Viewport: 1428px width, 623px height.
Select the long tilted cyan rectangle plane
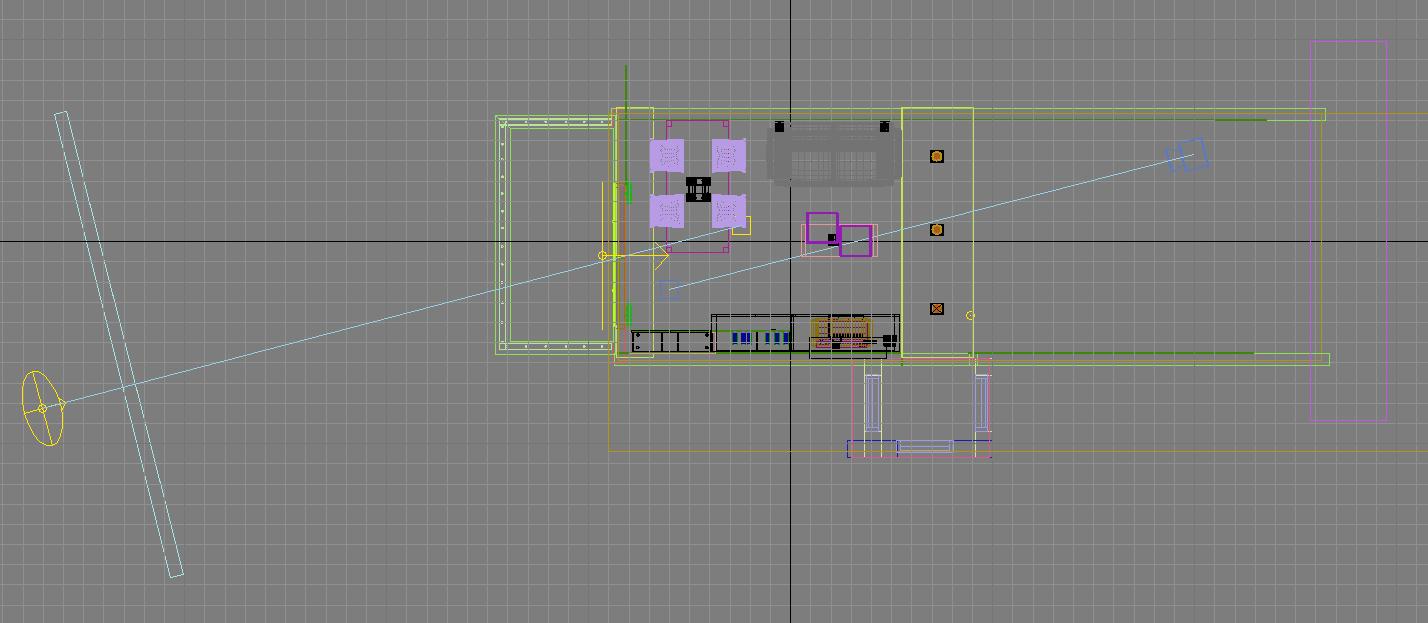click(118, 344)
